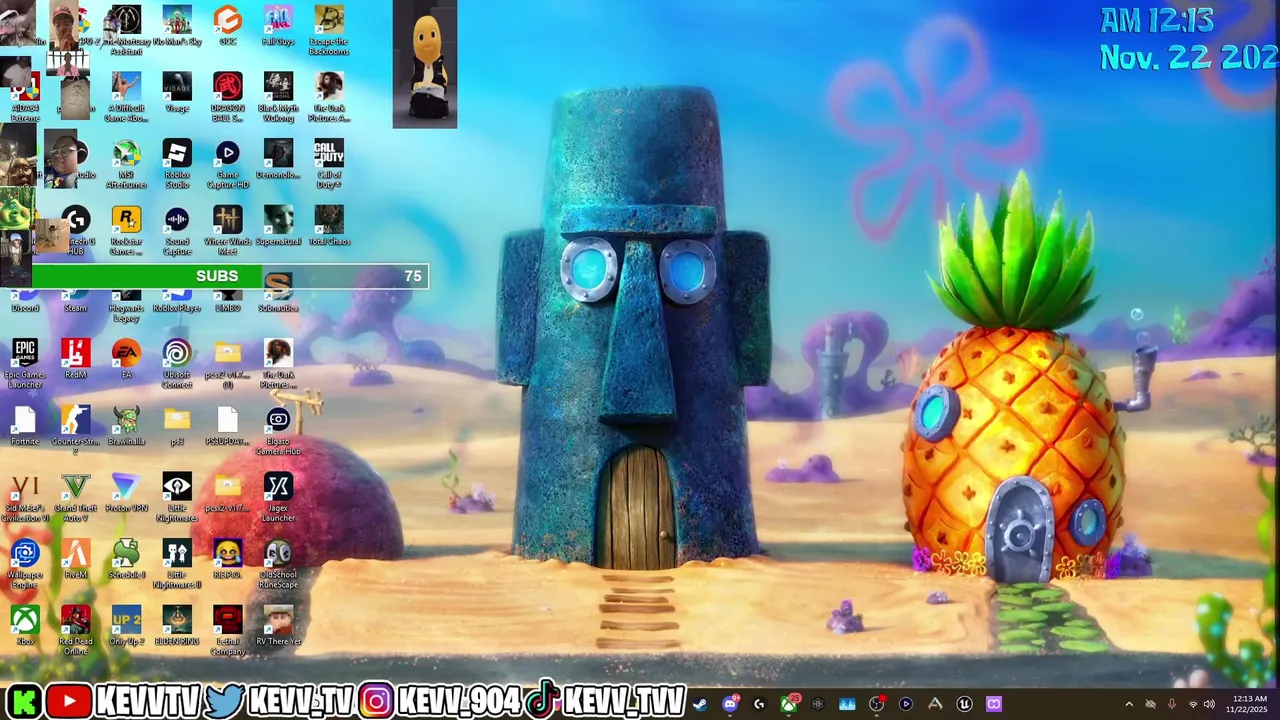Select the Call of Duty desktop icon
The width and height of the screenshot is (1280, 720).
tap(329, 165)
